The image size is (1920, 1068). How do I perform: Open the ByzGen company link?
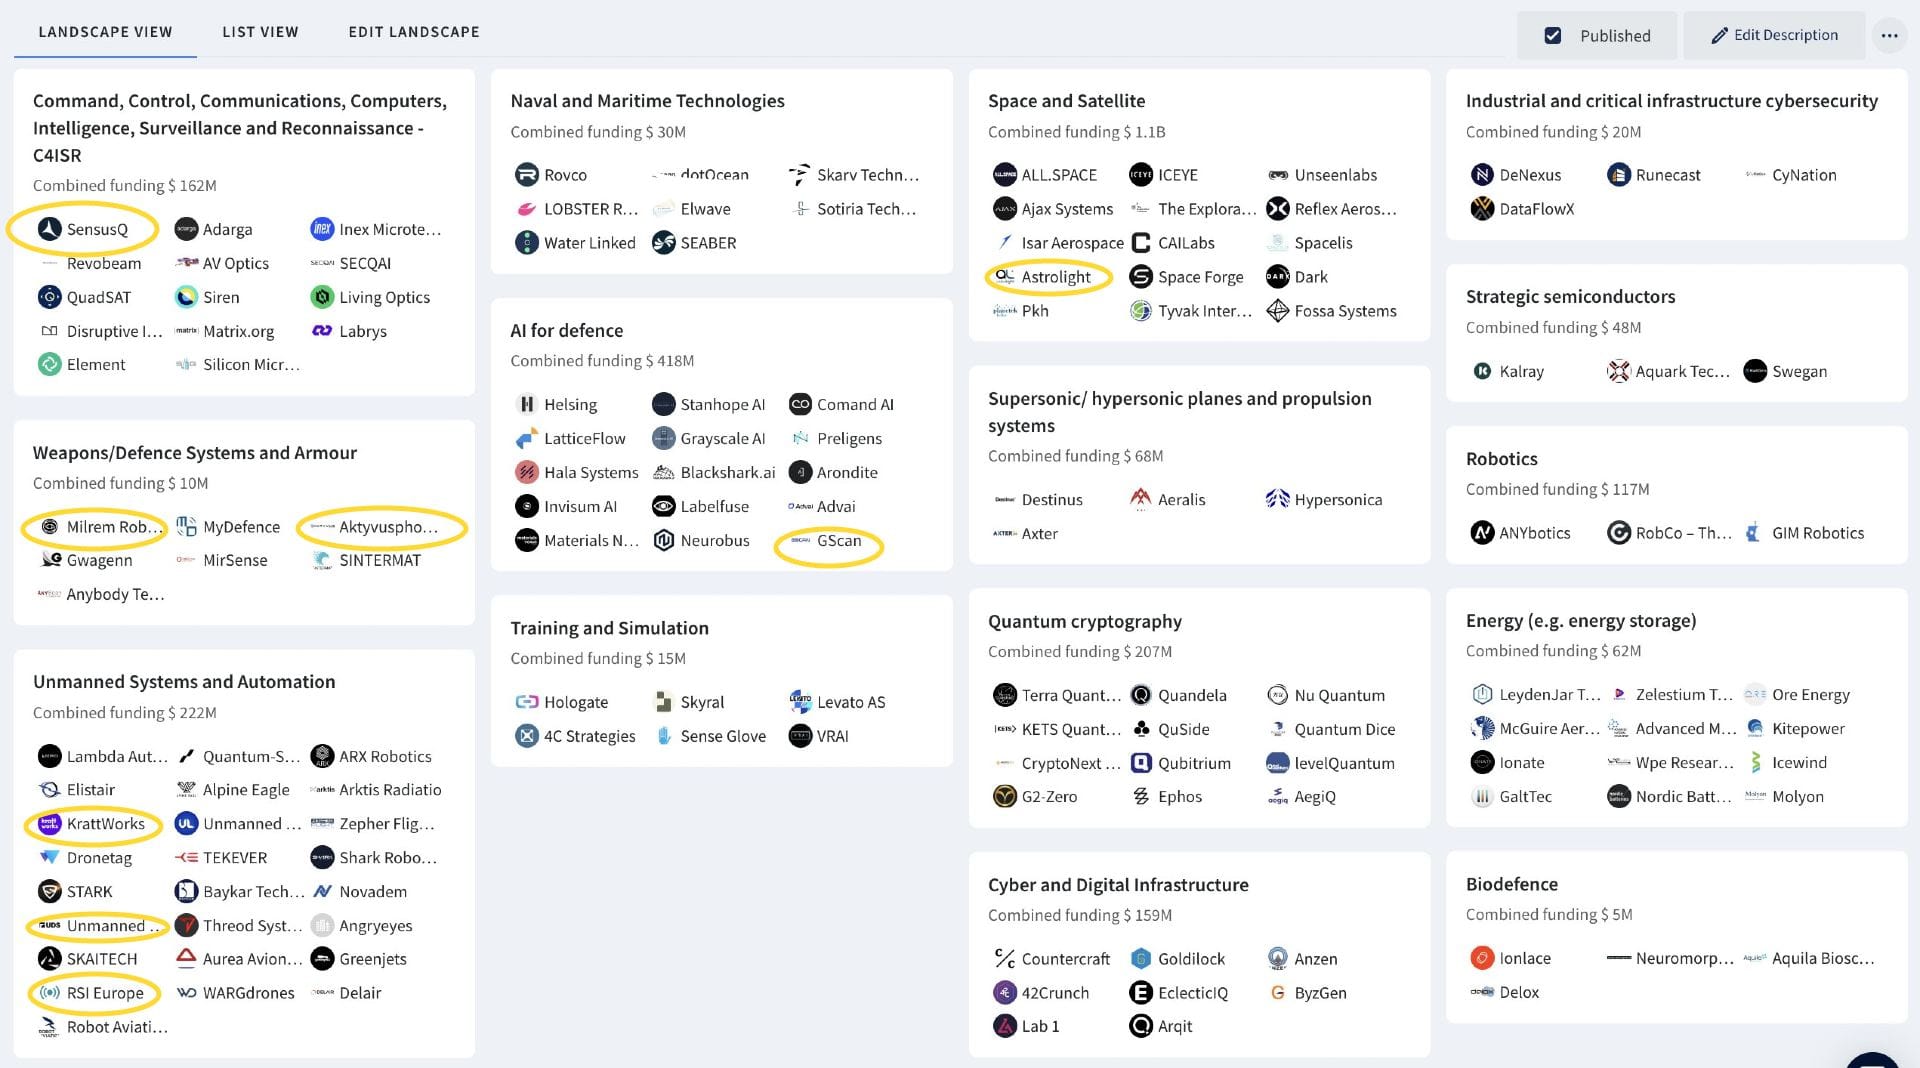coord(1321,993)
